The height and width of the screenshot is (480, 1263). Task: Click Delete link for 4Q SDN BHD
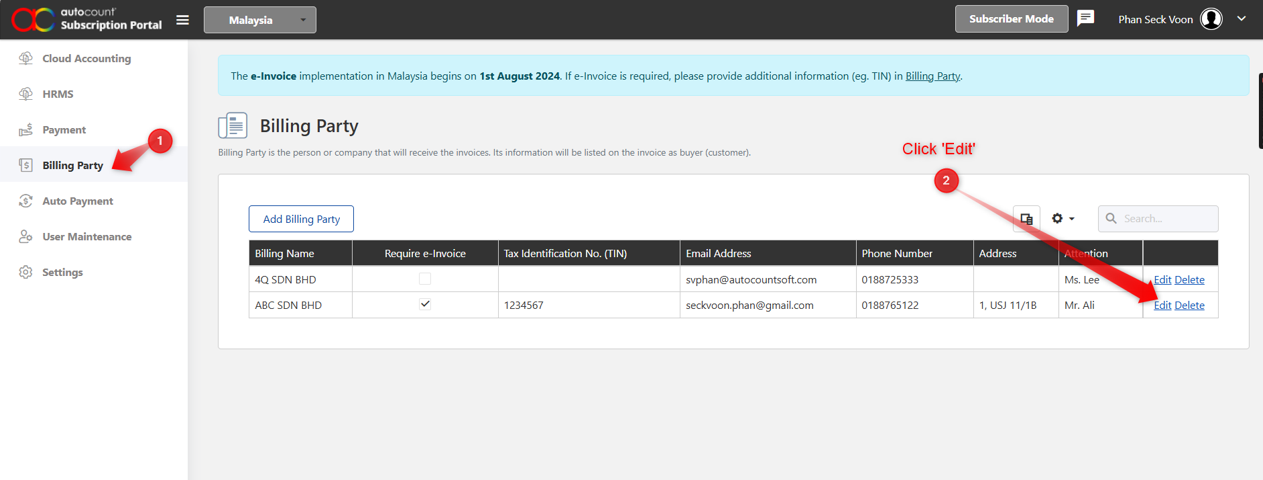click(x=1189, y=280)
